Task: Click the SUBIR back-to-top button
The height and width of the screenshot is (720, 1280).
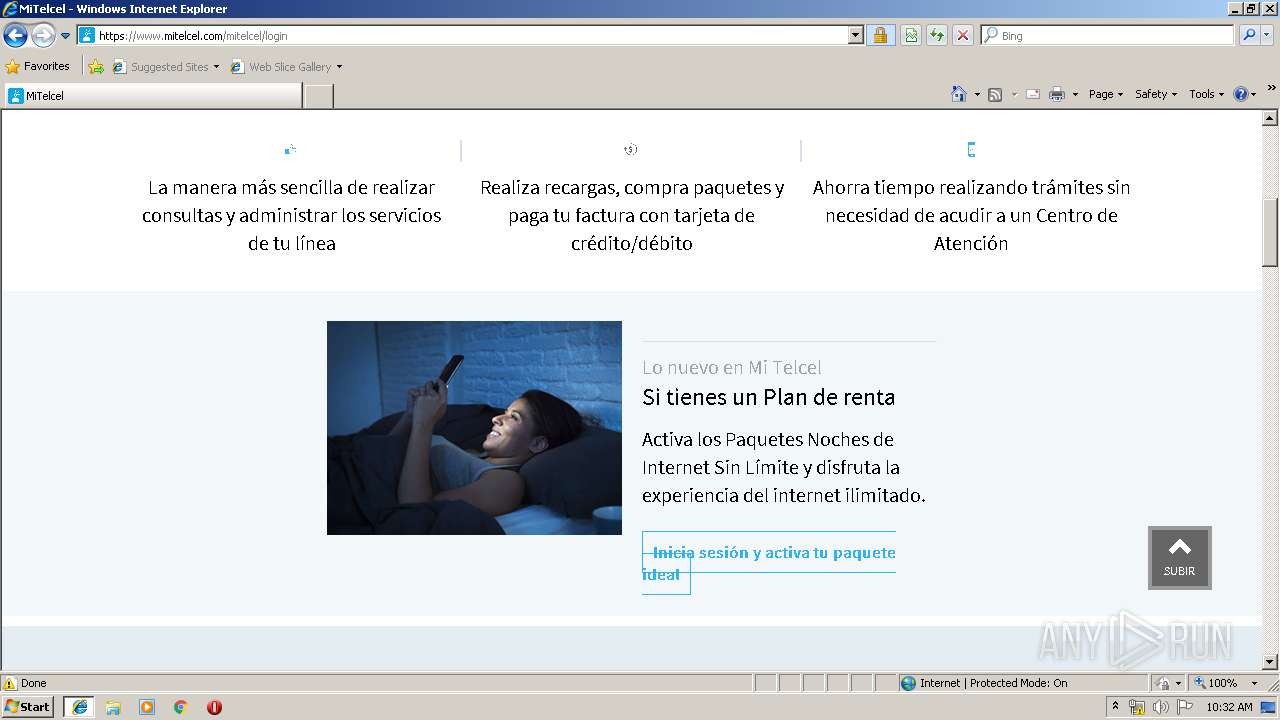Action: tap(1180, 557)
